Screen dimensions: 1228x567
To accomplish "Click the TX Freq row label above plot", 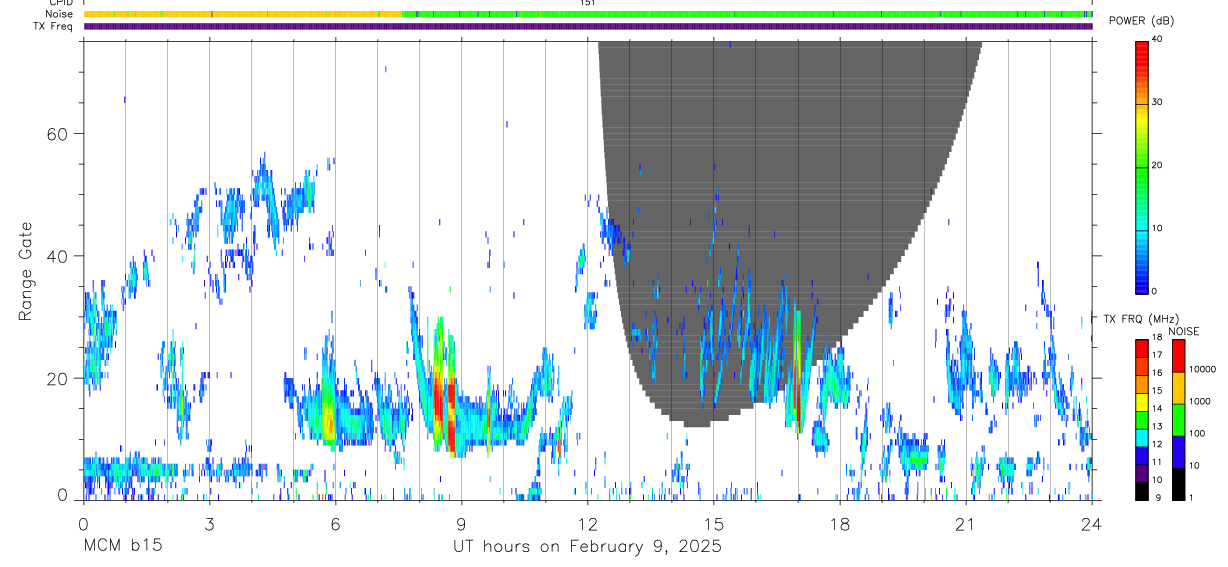I will 53,26.
